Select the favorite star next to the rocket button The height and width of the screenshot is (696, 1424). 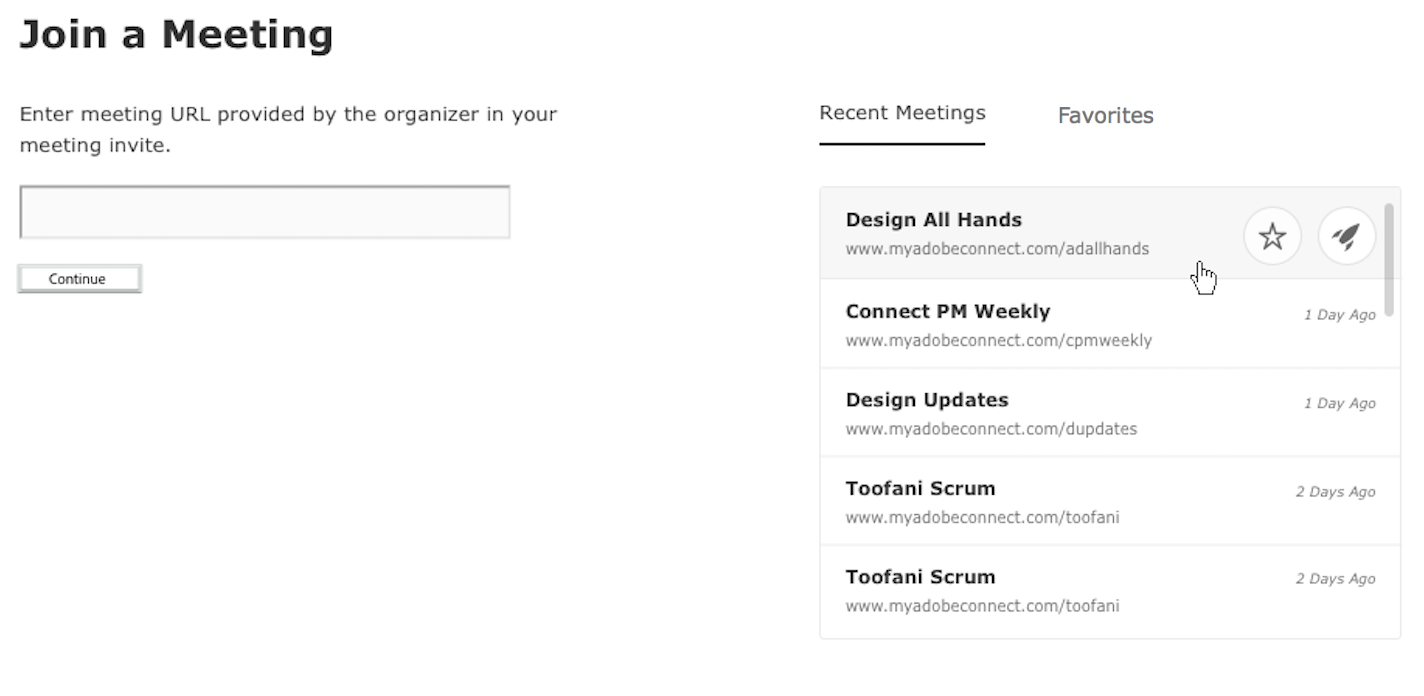[1272, 236]
